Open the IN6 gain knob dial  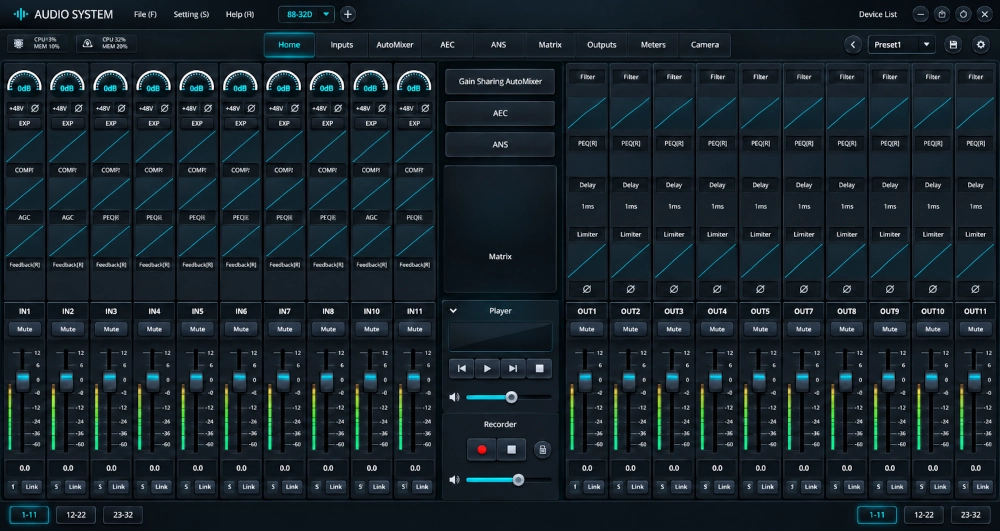[240, 82]
